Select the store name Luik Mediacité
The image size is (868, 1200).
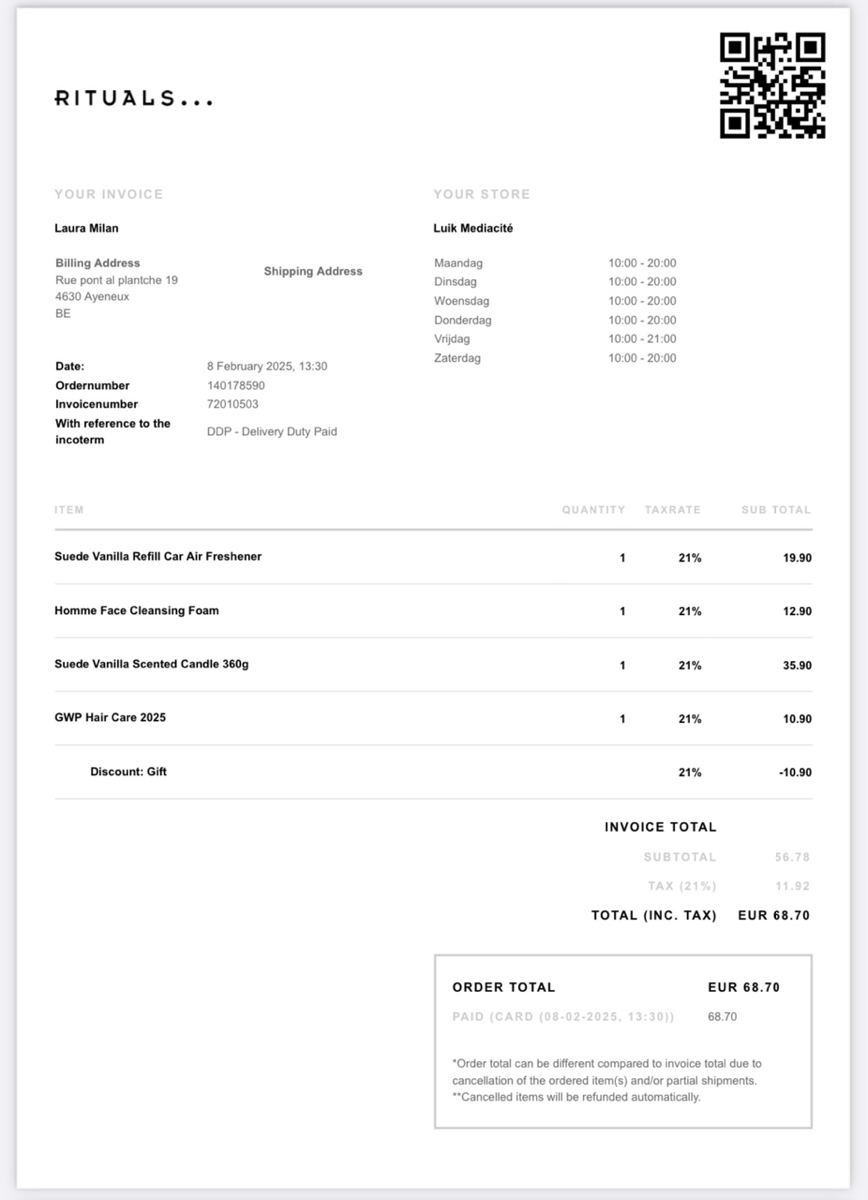coord(473,228)
